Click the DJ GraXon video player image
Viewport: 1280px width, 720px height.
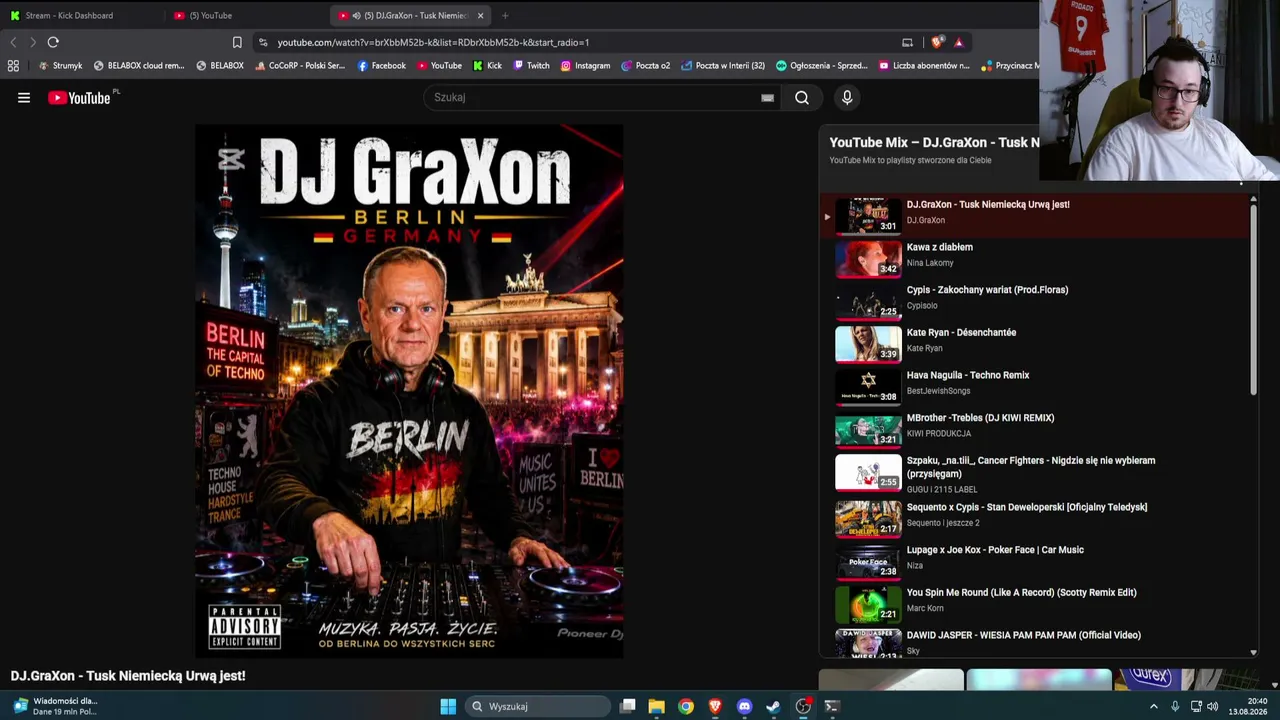[409, 391]
